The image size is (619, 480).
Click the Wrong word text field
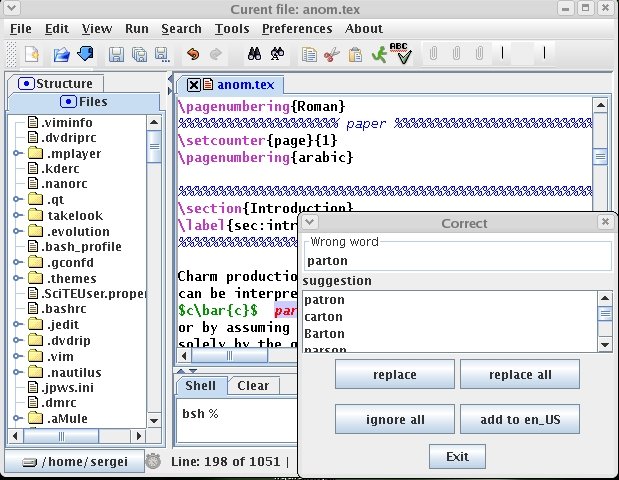pyautogui.click(x=457, y=261)
